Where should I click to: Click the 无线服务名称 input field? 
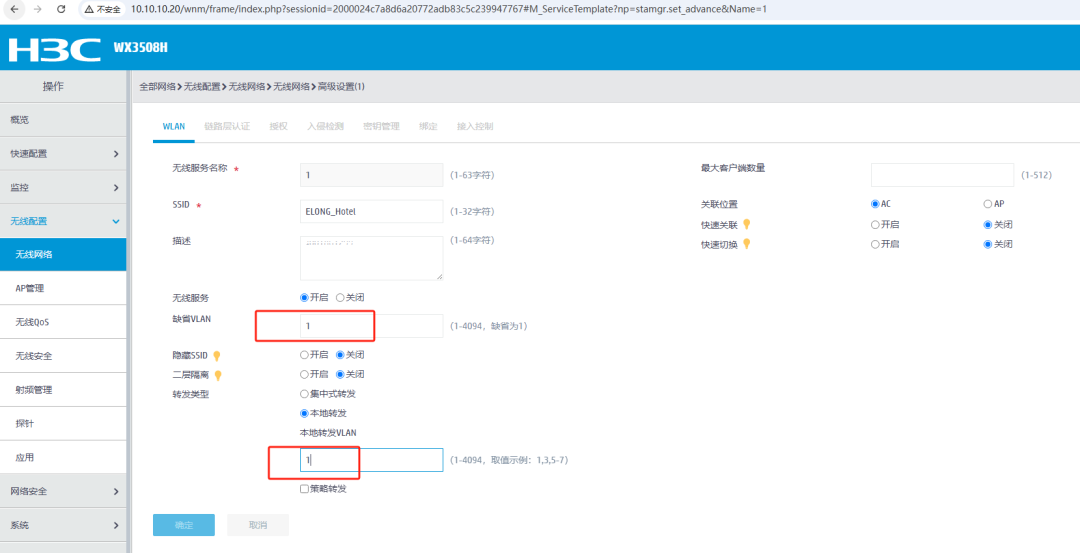point(371,175)
